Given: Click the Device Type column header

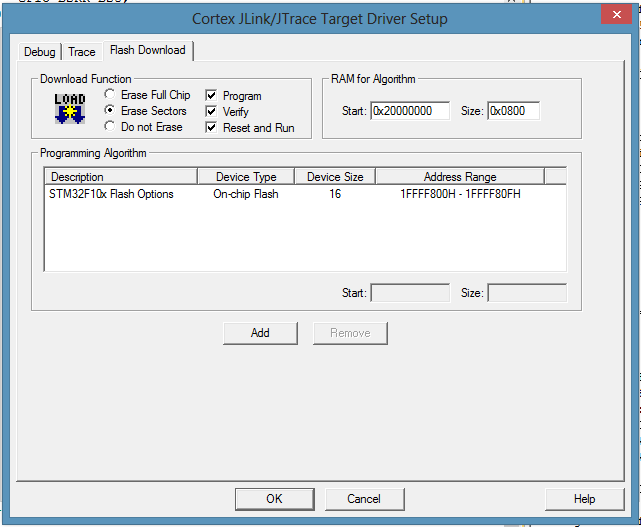Looking at the screenshot, I should pos(246,177).
